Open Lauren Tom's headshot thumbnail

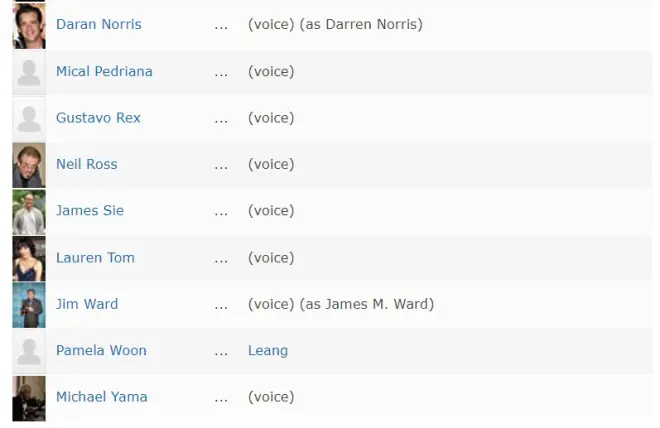click(29, 258)
